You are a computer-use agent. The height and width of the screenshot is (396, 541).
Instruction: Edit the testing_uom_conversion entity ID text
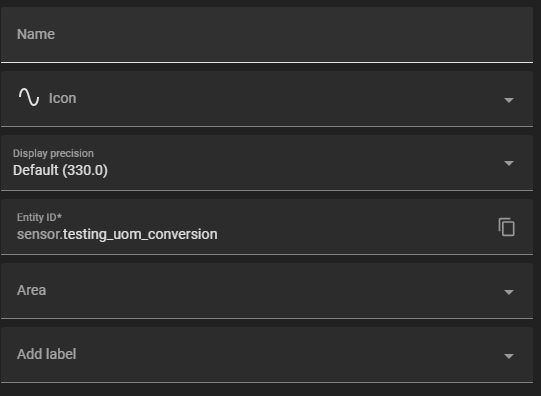pos(140,235)
